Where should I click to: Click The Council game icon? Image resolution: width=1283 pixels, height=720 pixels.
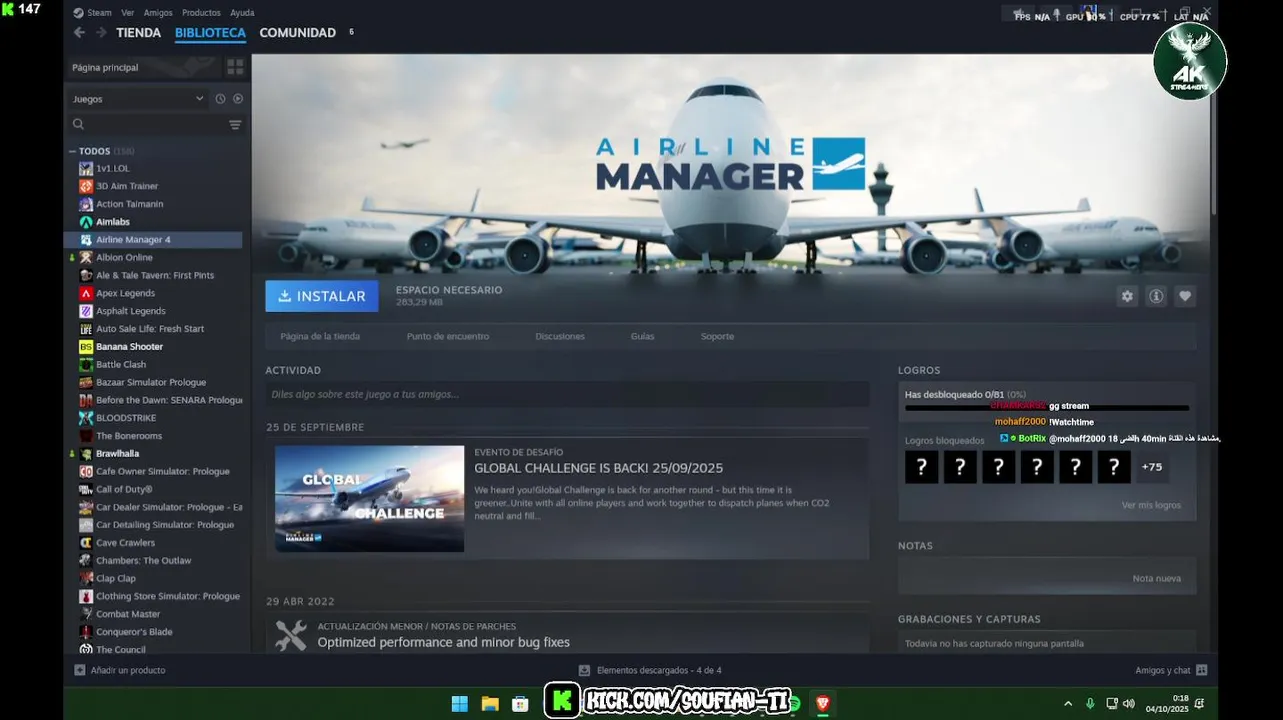tap(86, 649)
